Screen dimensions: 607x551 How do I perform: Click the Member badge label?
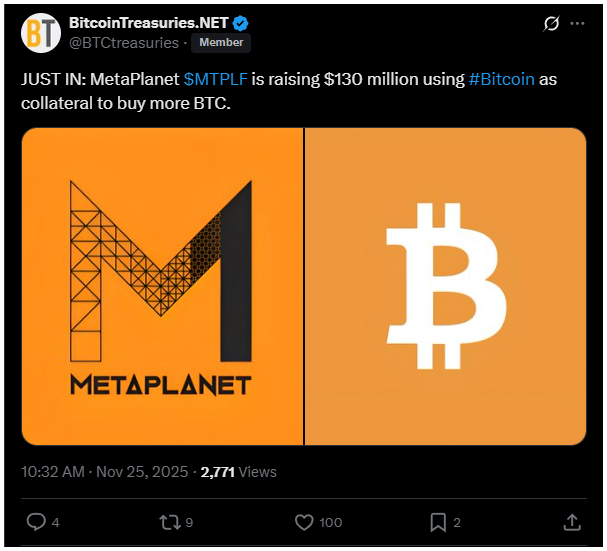(x=220, y=43)
